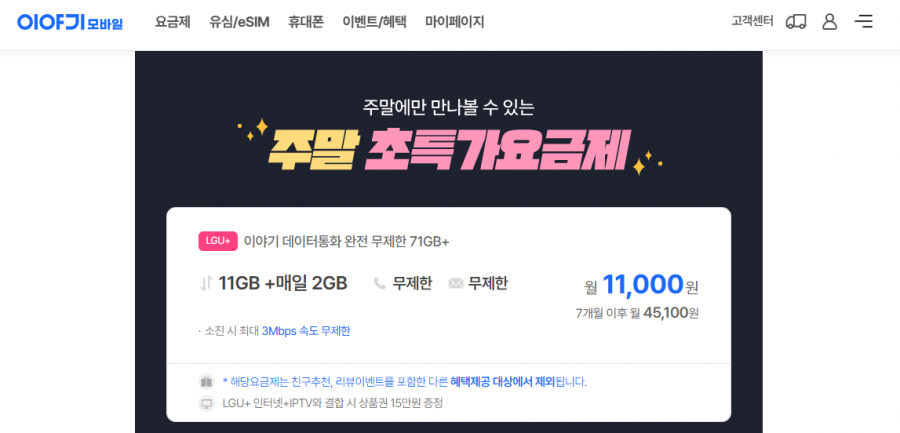Click the phone call icon beside 무제한
This screenshot has height=433, width=900.
pos(379,283)
